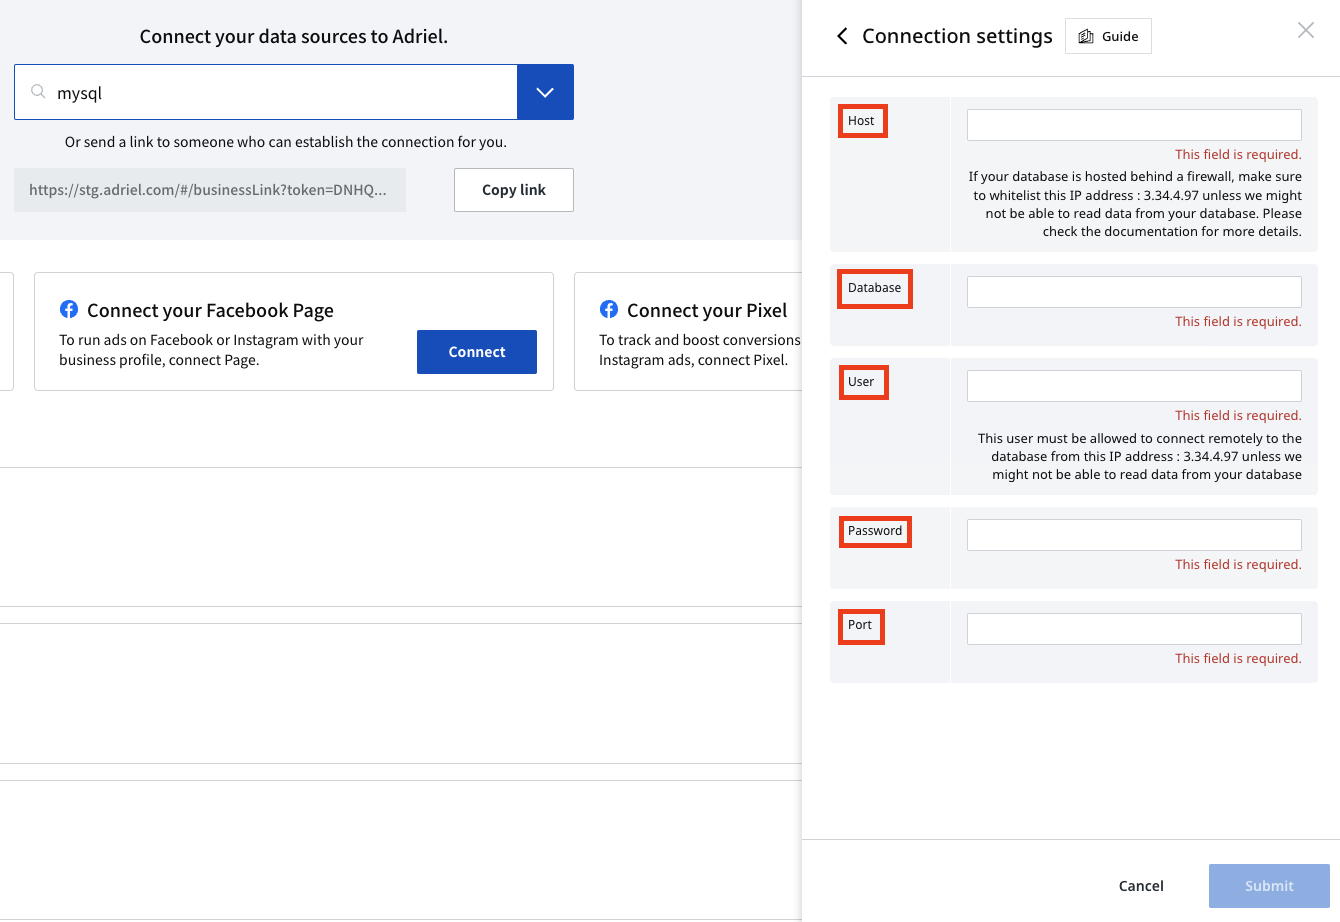Click the search magnifier icon
Image resolution: width=1340 pixels, height=922 pixels.
click(38, 92)
